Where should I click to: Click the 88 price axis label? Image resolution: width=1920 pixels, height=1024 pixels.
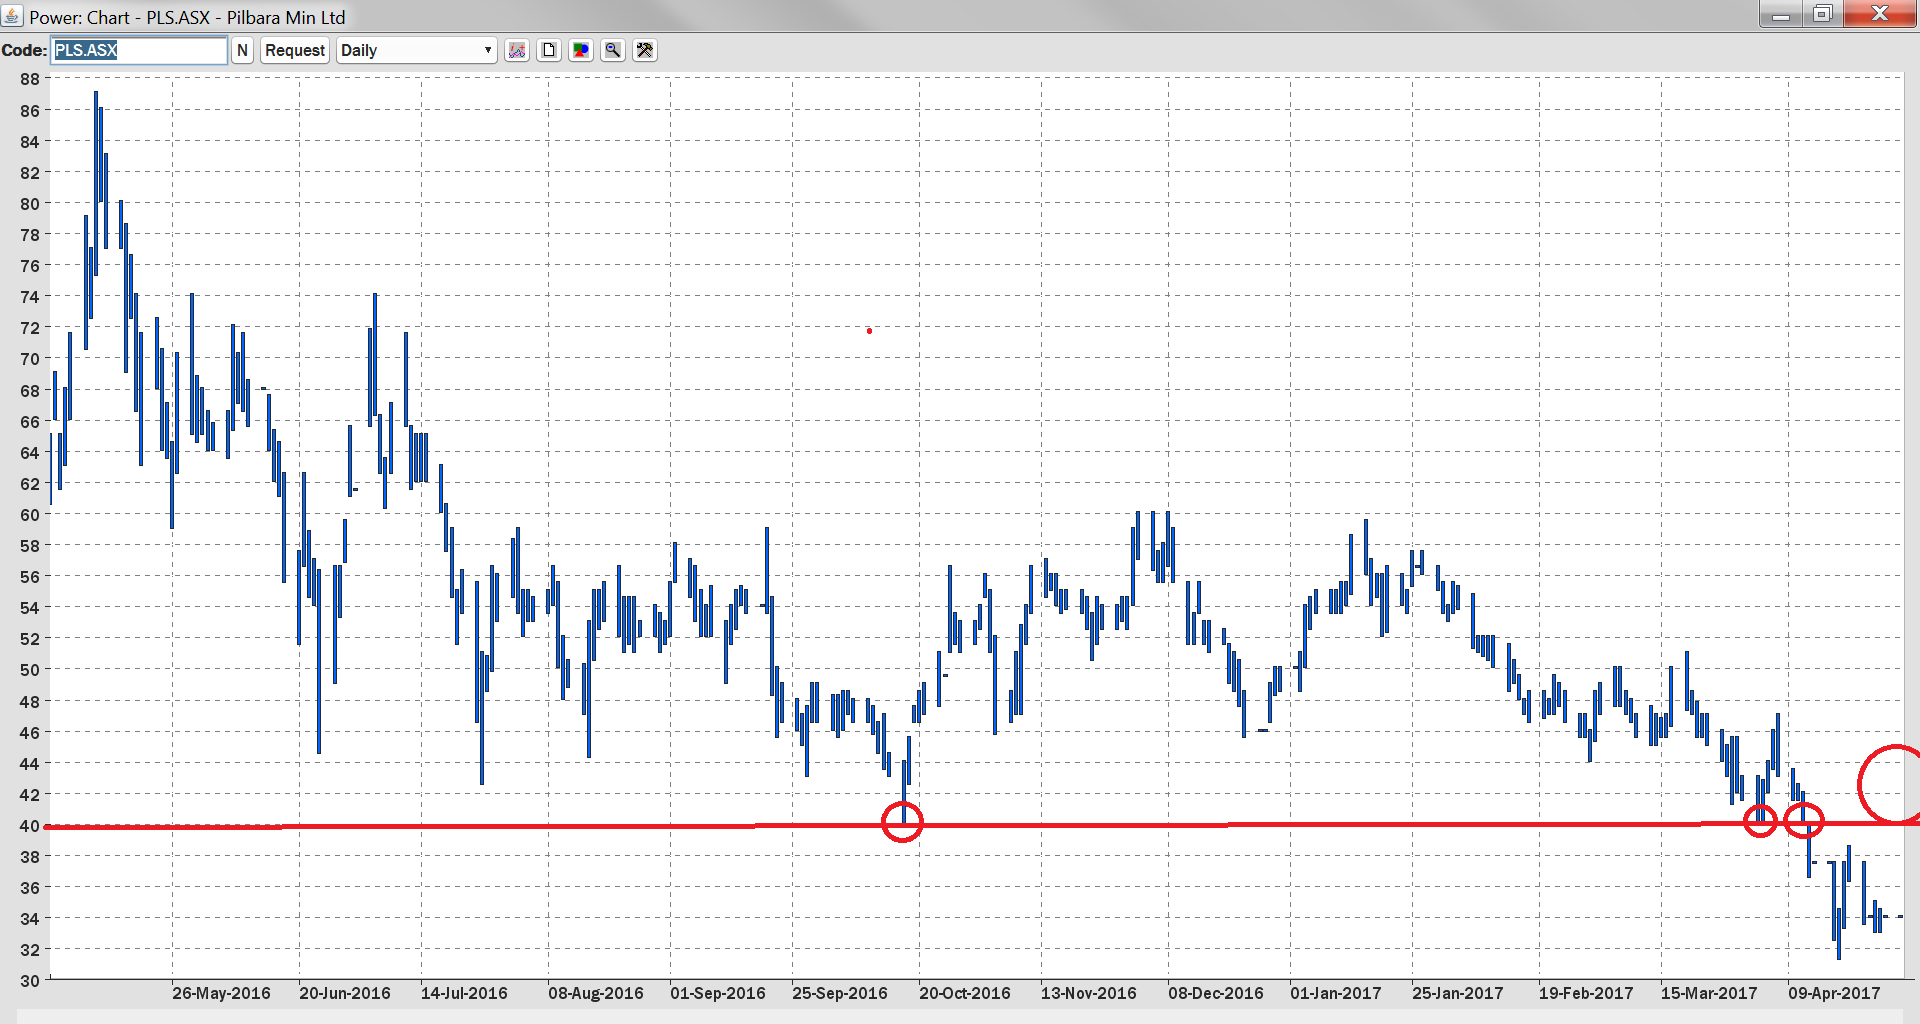click(x=30, y=79)
